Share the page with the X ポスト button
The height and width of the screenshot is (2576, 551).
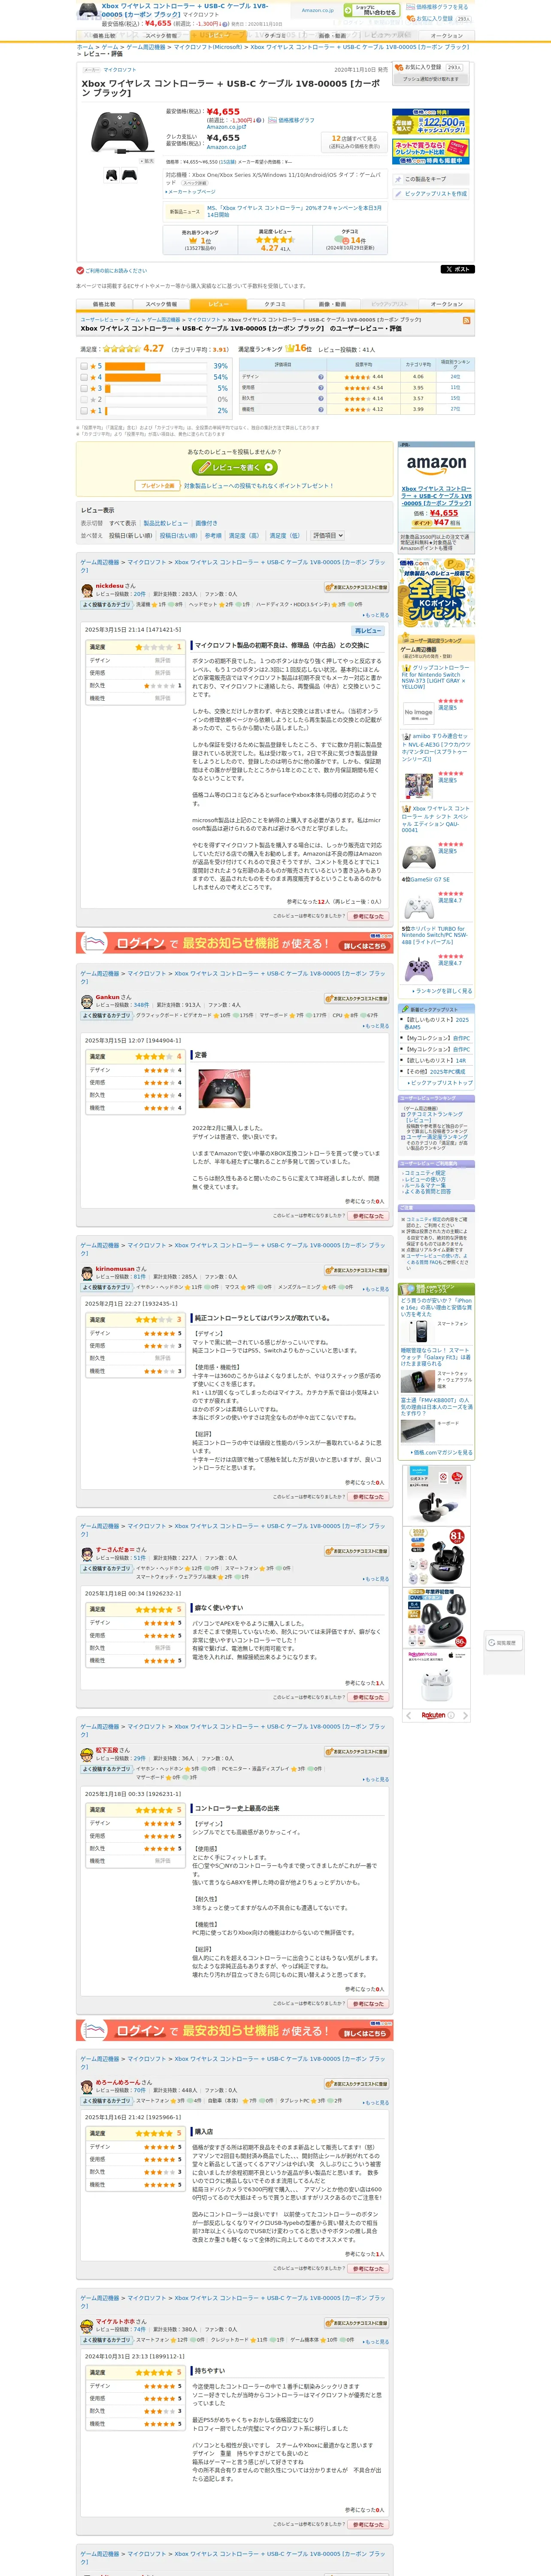click(457, 270)
